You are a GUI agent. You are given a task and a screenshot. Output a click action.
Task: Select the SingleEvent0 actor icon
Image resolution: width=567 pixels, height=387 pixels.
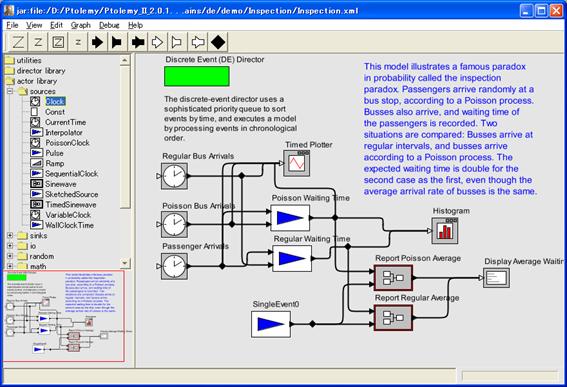(271, 324)
